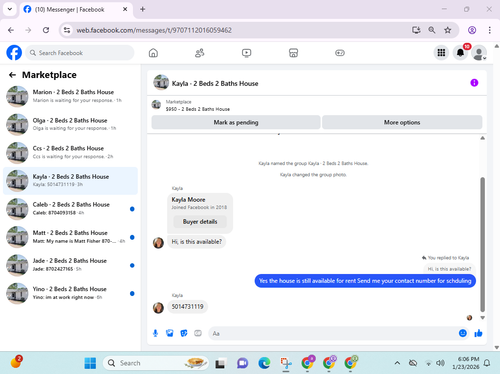The height and width of the screenshot is (374, 500).
Task: Click the message input field Aa
Action: click(333, 333)
